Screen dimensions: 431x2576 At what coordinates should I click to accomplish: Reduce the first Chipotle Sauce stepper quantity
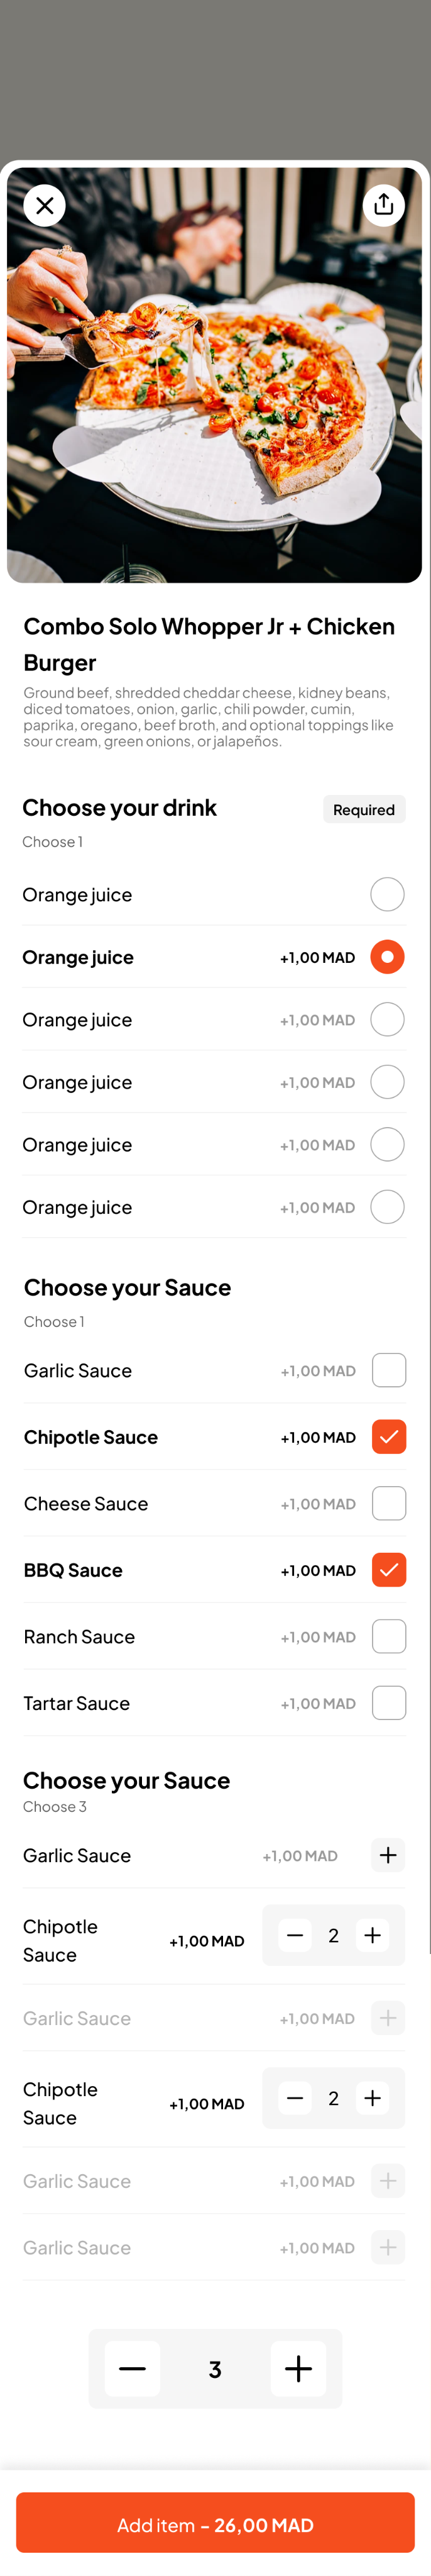pyautogui.click(x=295, y=1935)
